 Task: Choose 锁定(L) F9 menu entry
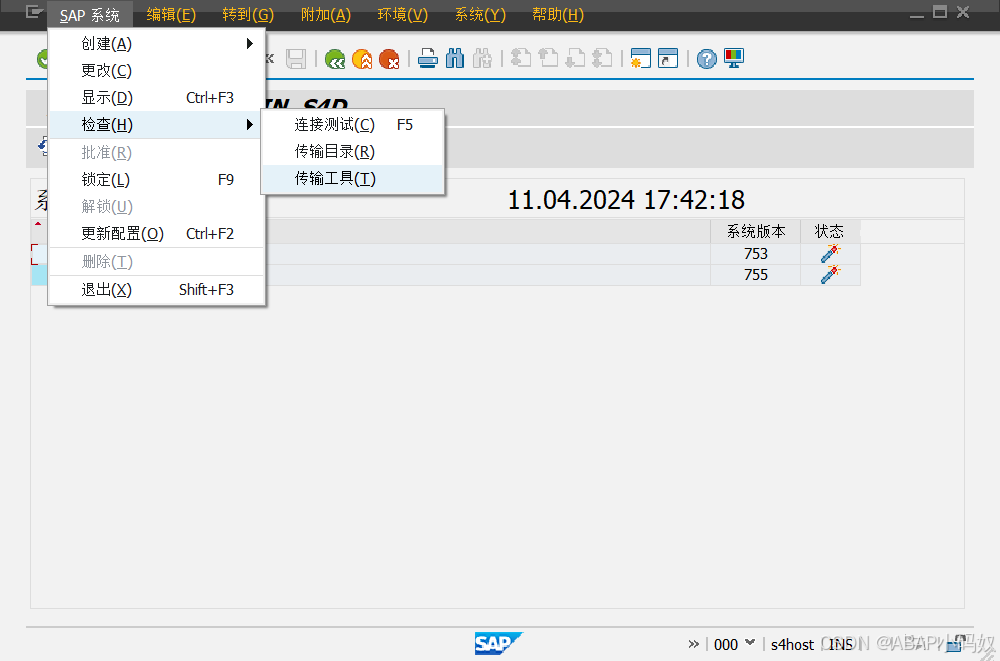click(x=157, y=180)
